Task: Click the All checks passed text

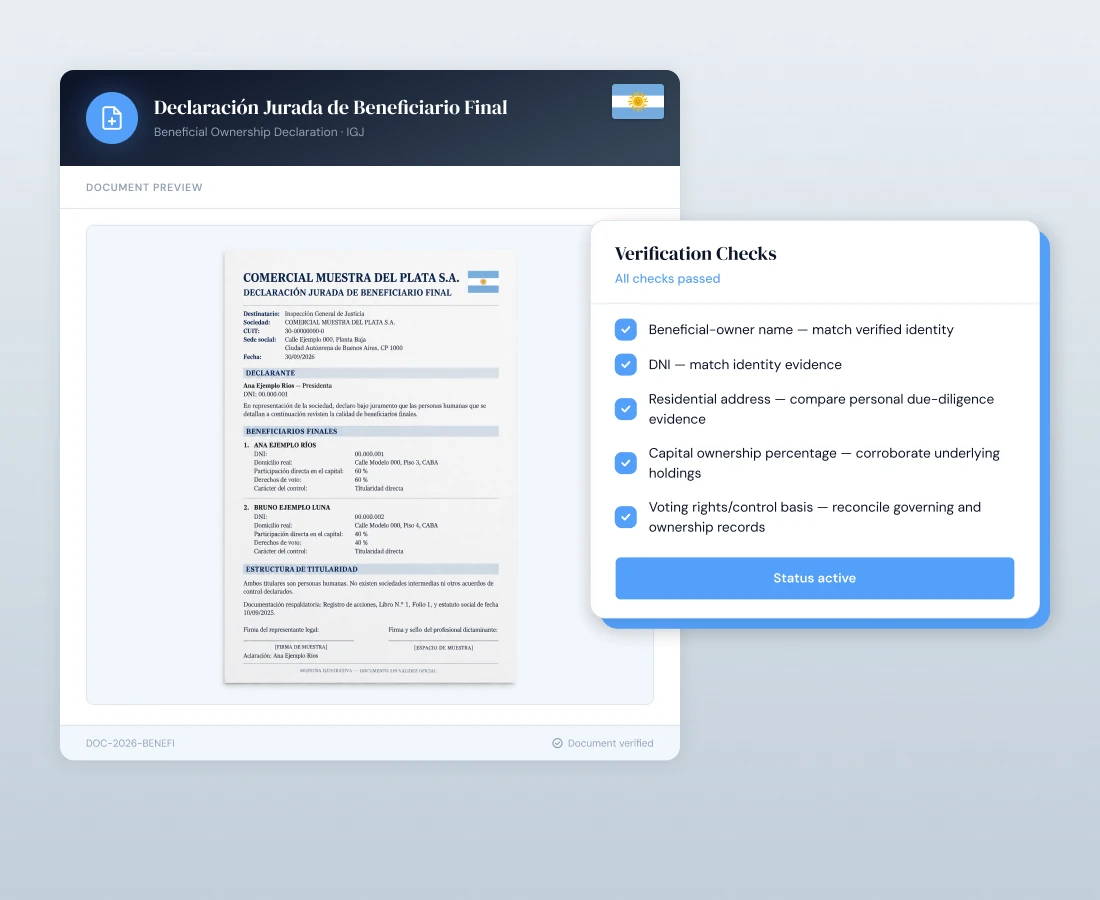Action: point(667,278)
